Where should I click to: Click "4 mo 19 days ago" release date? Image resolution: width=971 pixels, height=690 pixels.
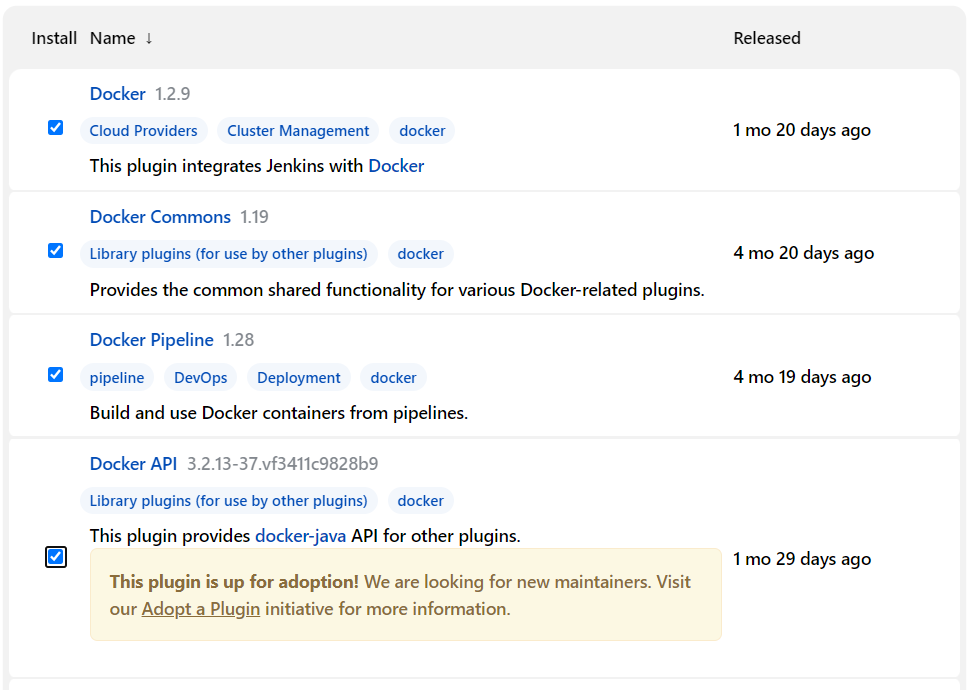click(803, 377)
